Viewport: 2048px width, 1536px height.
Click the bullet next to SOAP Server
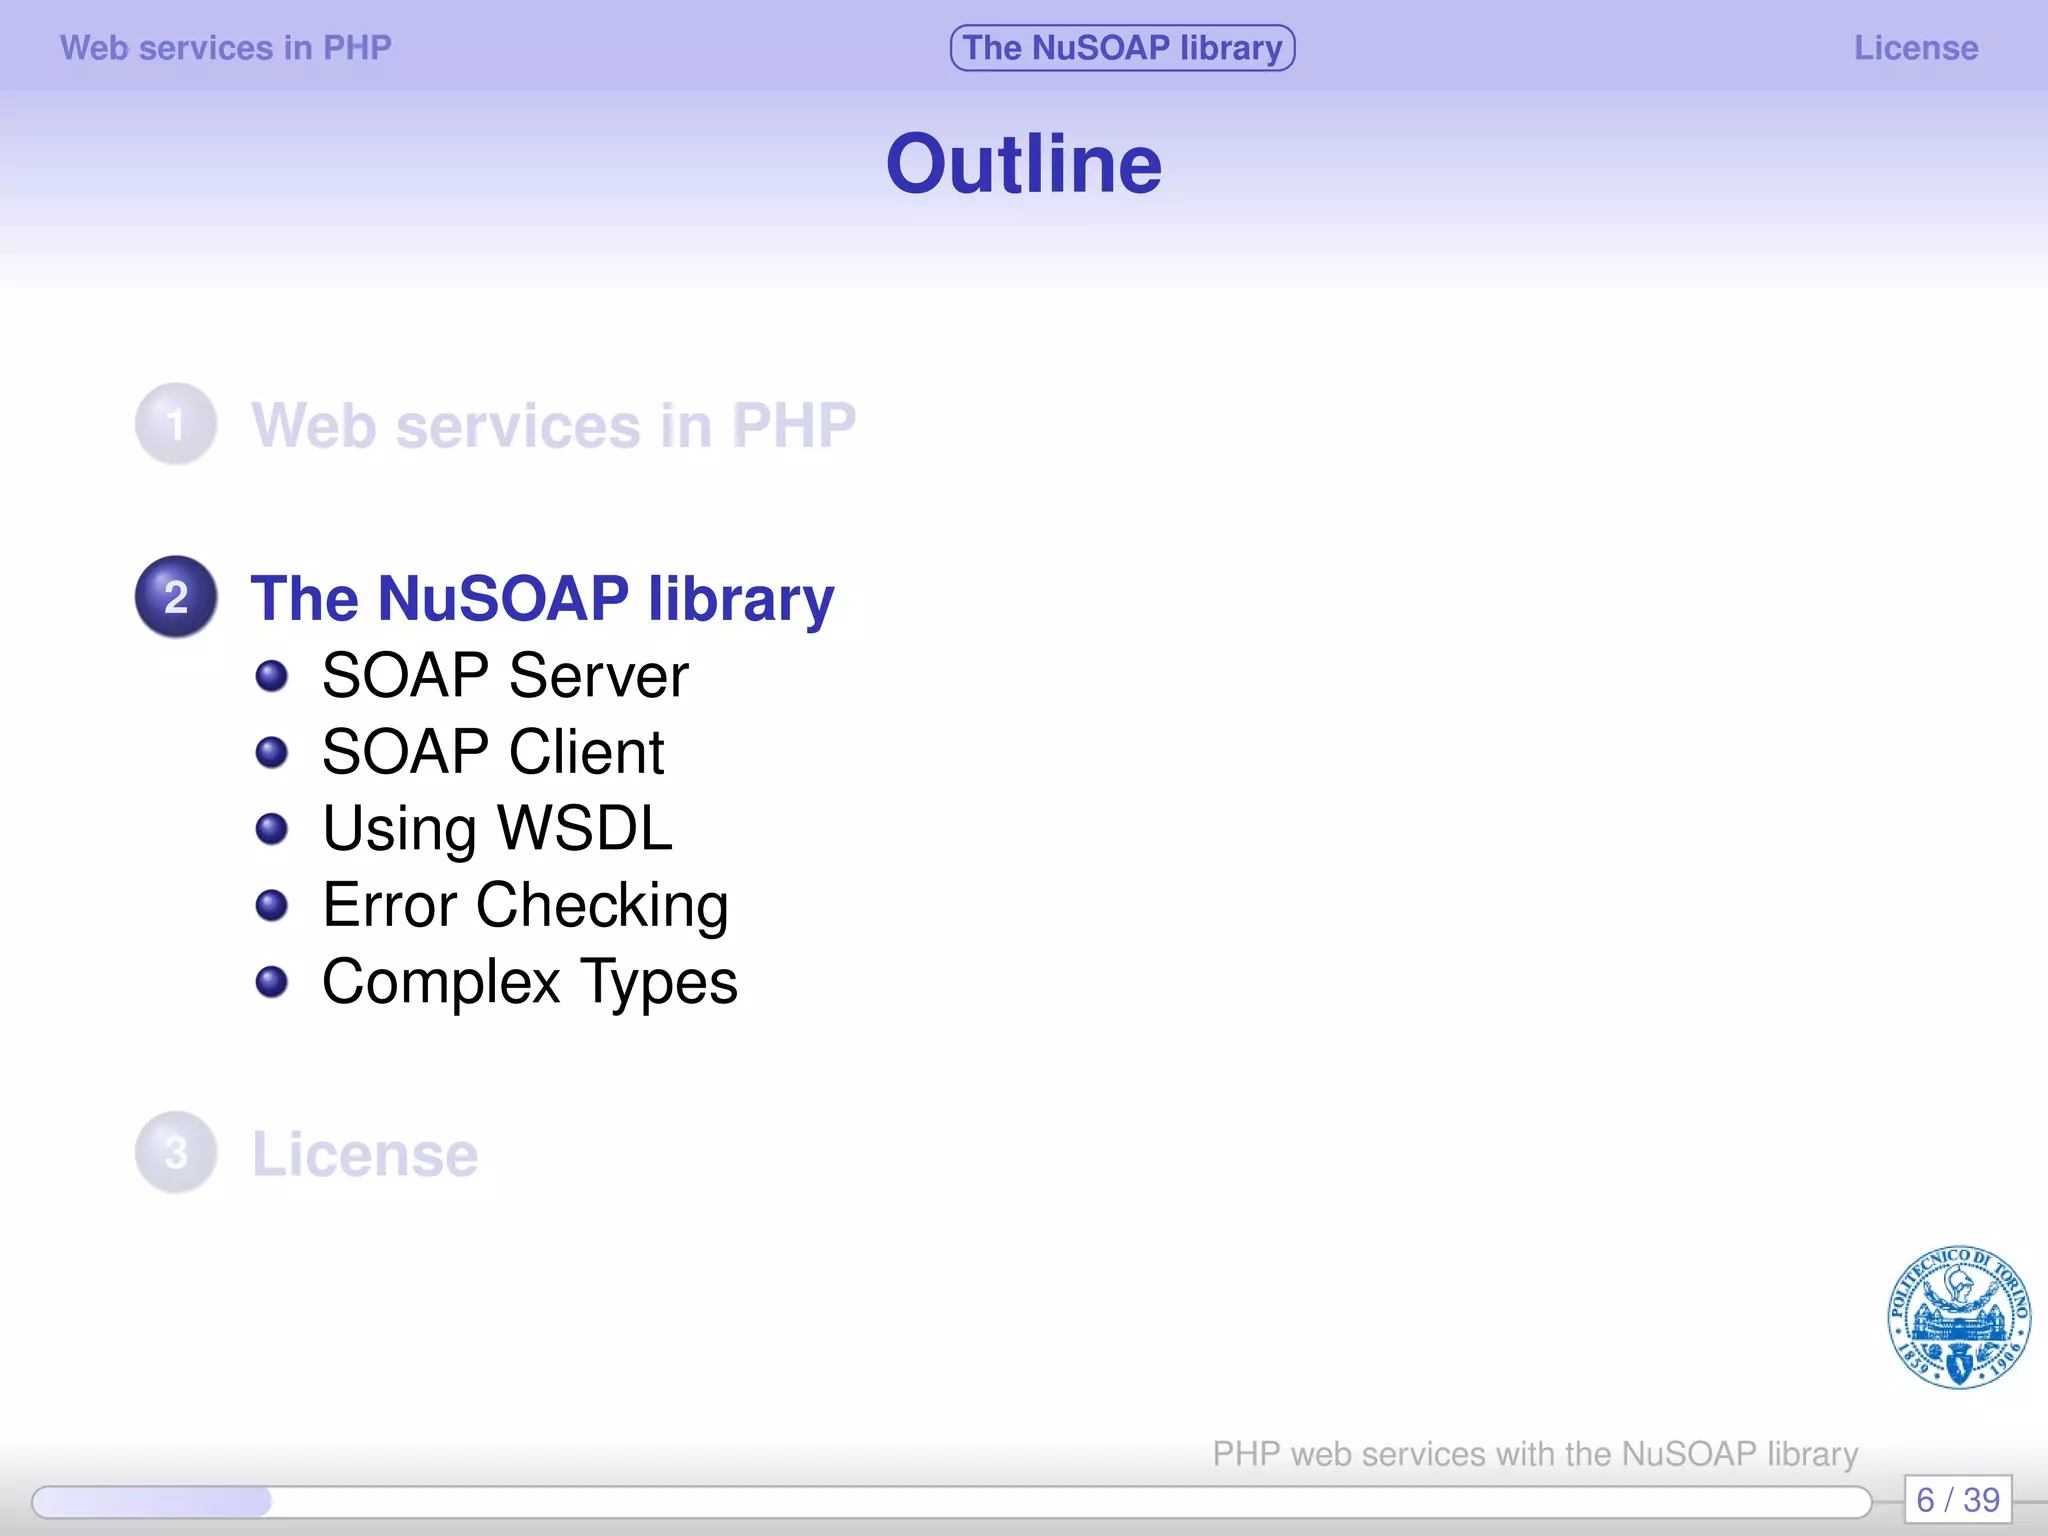[x=271, y=676]
